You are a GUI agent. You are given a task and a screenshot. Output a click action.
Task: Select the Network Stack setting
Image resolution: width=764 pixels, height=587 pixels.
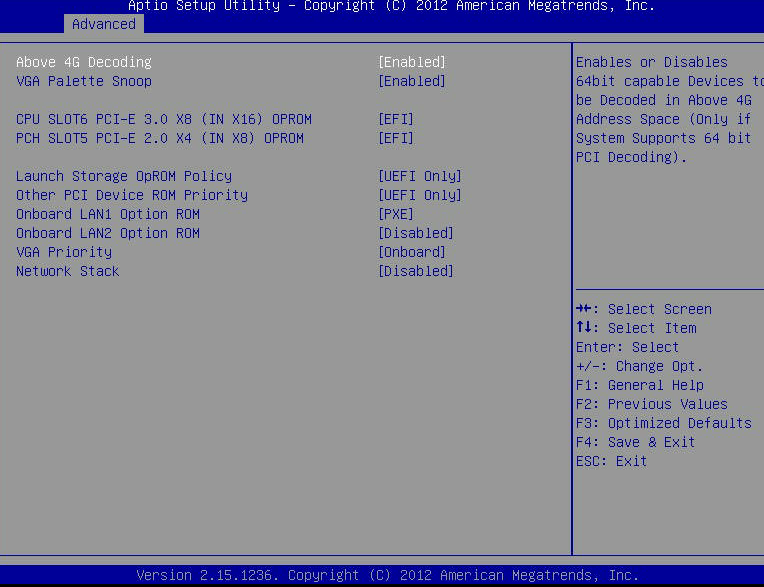coord(68,271)
